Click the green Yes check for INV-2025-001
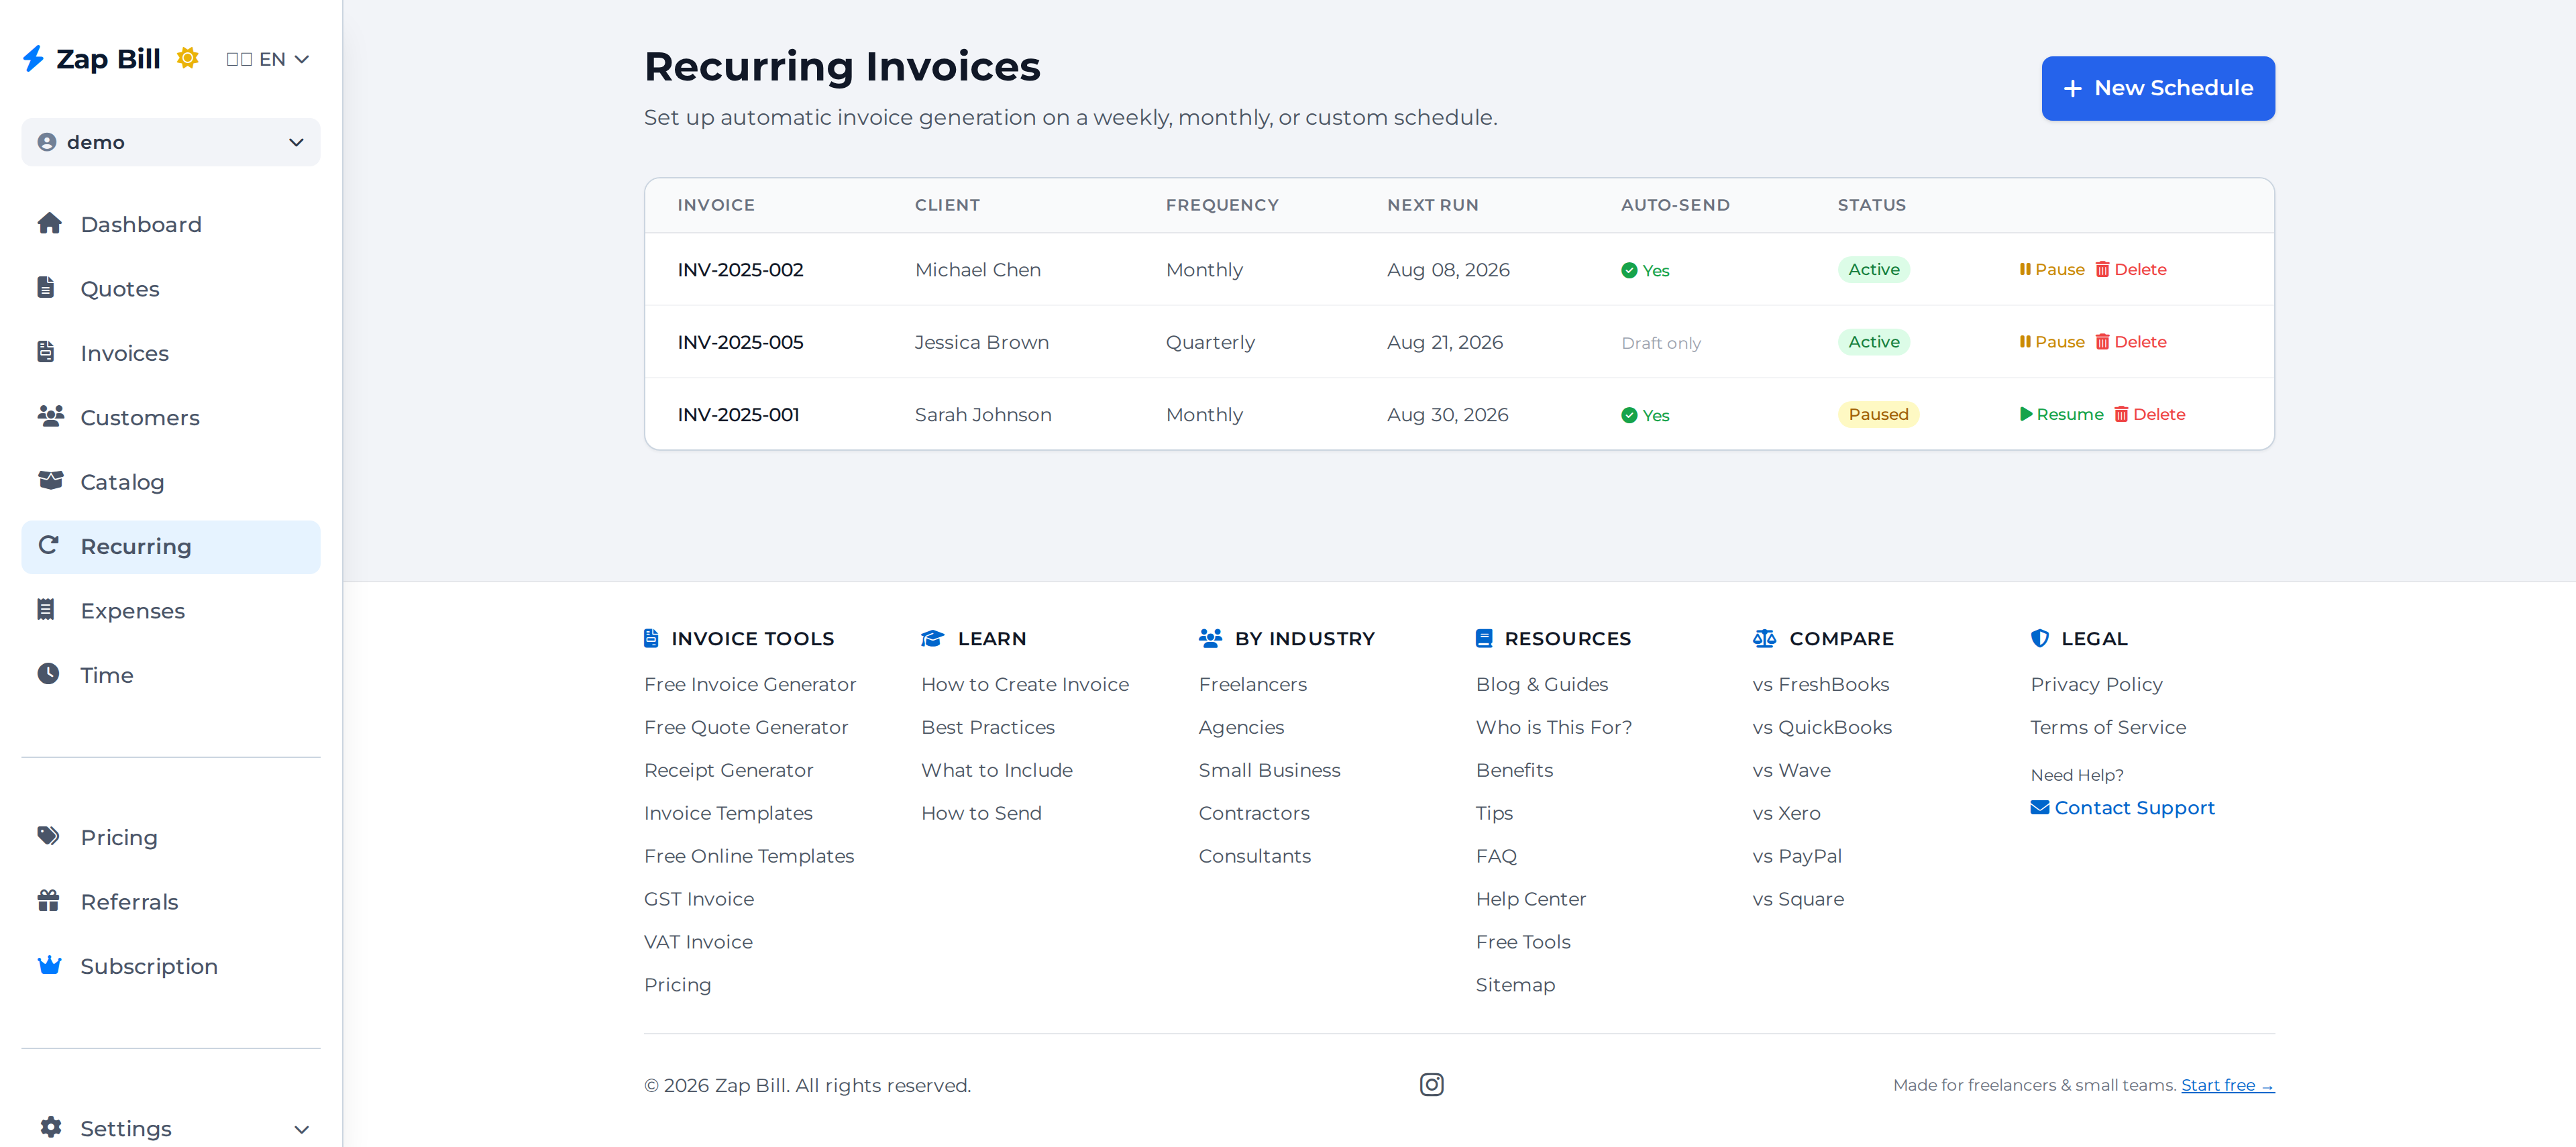 point(1645,415)
